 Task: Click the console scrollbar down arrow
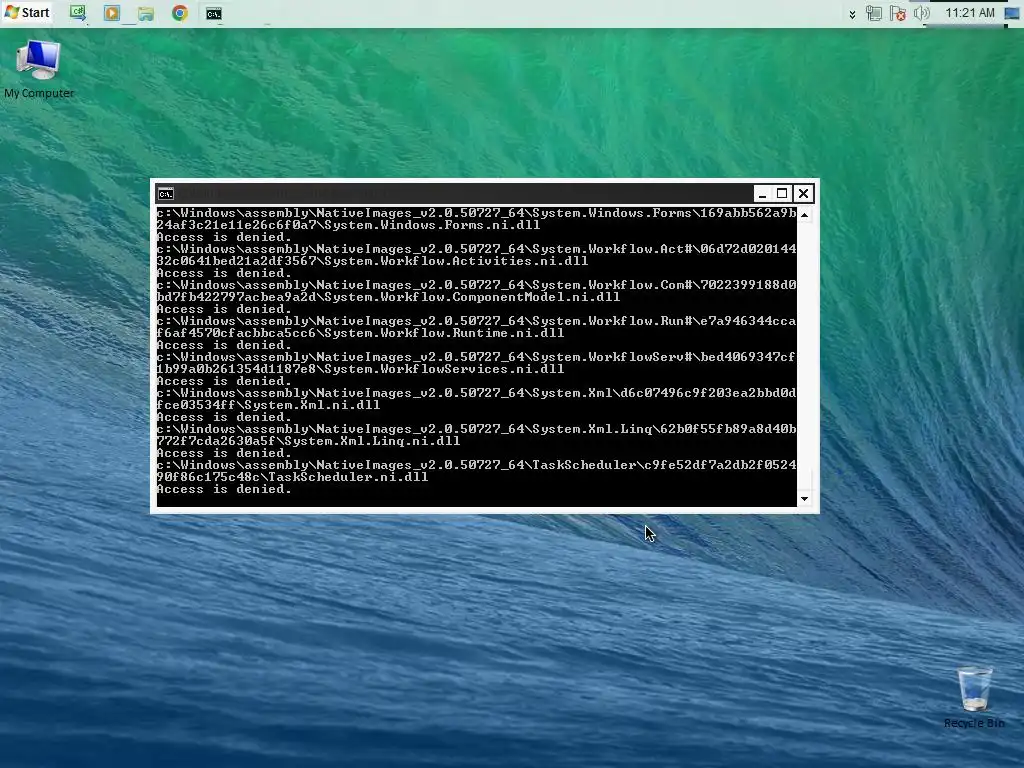click(x=805, y=499)
